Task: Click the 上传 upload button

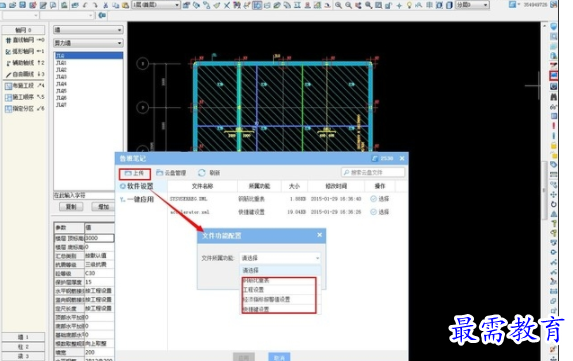Action: click(134, 173)
